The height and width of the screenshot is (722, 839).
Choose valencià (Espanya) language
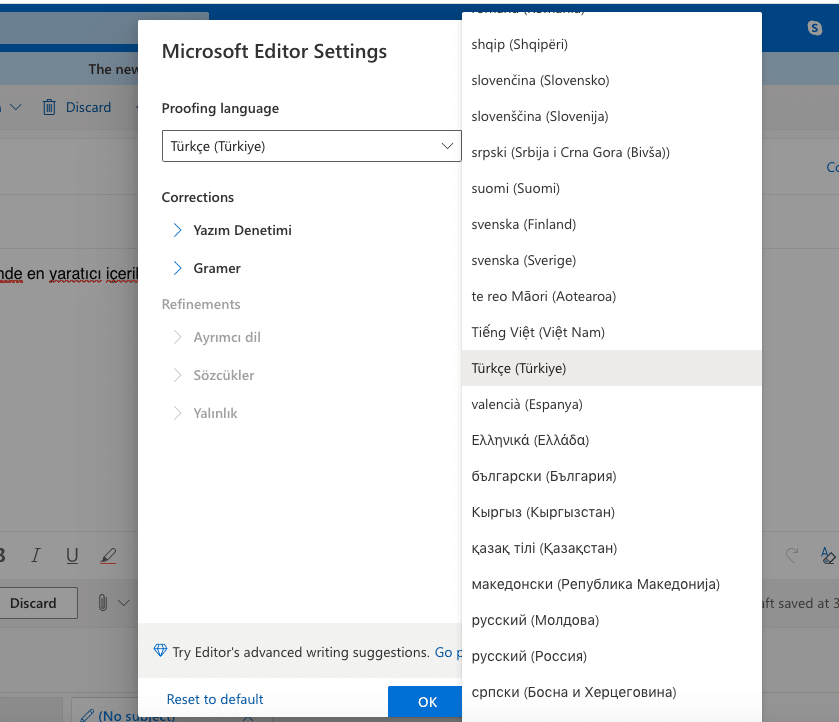pos(612,404)
